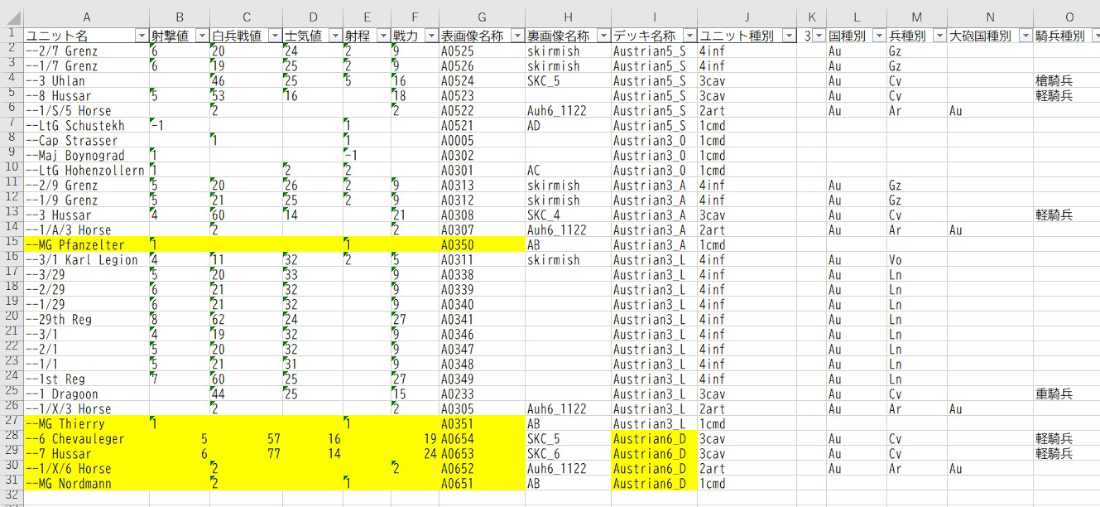Click the --MG Nordmann cell
The width and height of the screenshot is (1100, 507).
click(85, 484)
